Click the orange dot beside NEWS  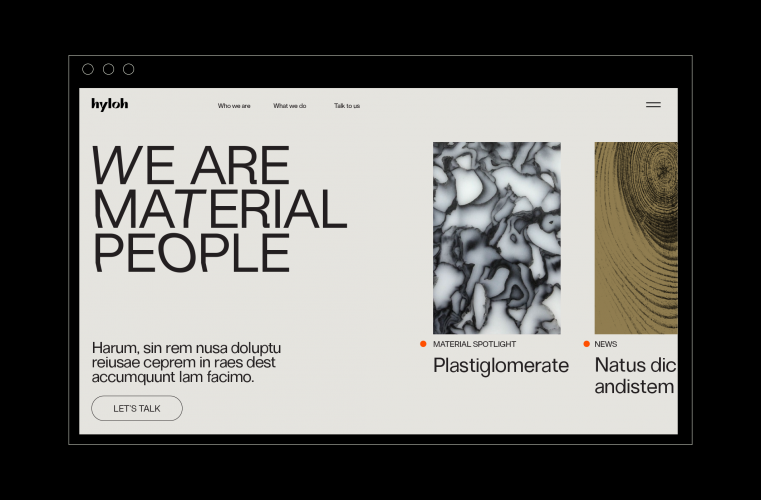pyautogui.click(x=586, y=344)
